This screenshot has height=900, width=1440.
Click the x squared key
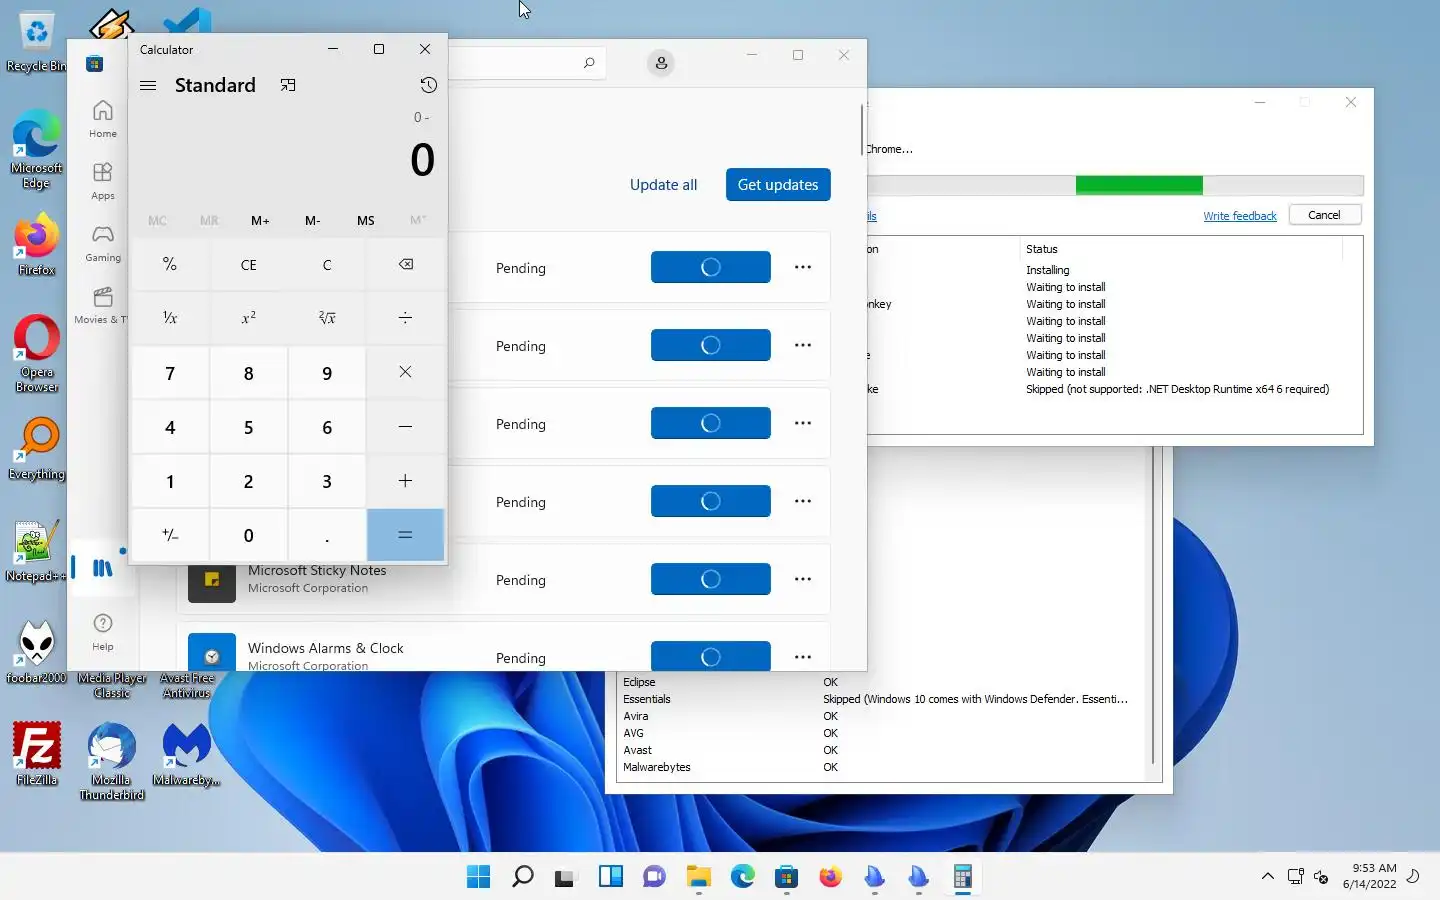[x=249, y=318]
